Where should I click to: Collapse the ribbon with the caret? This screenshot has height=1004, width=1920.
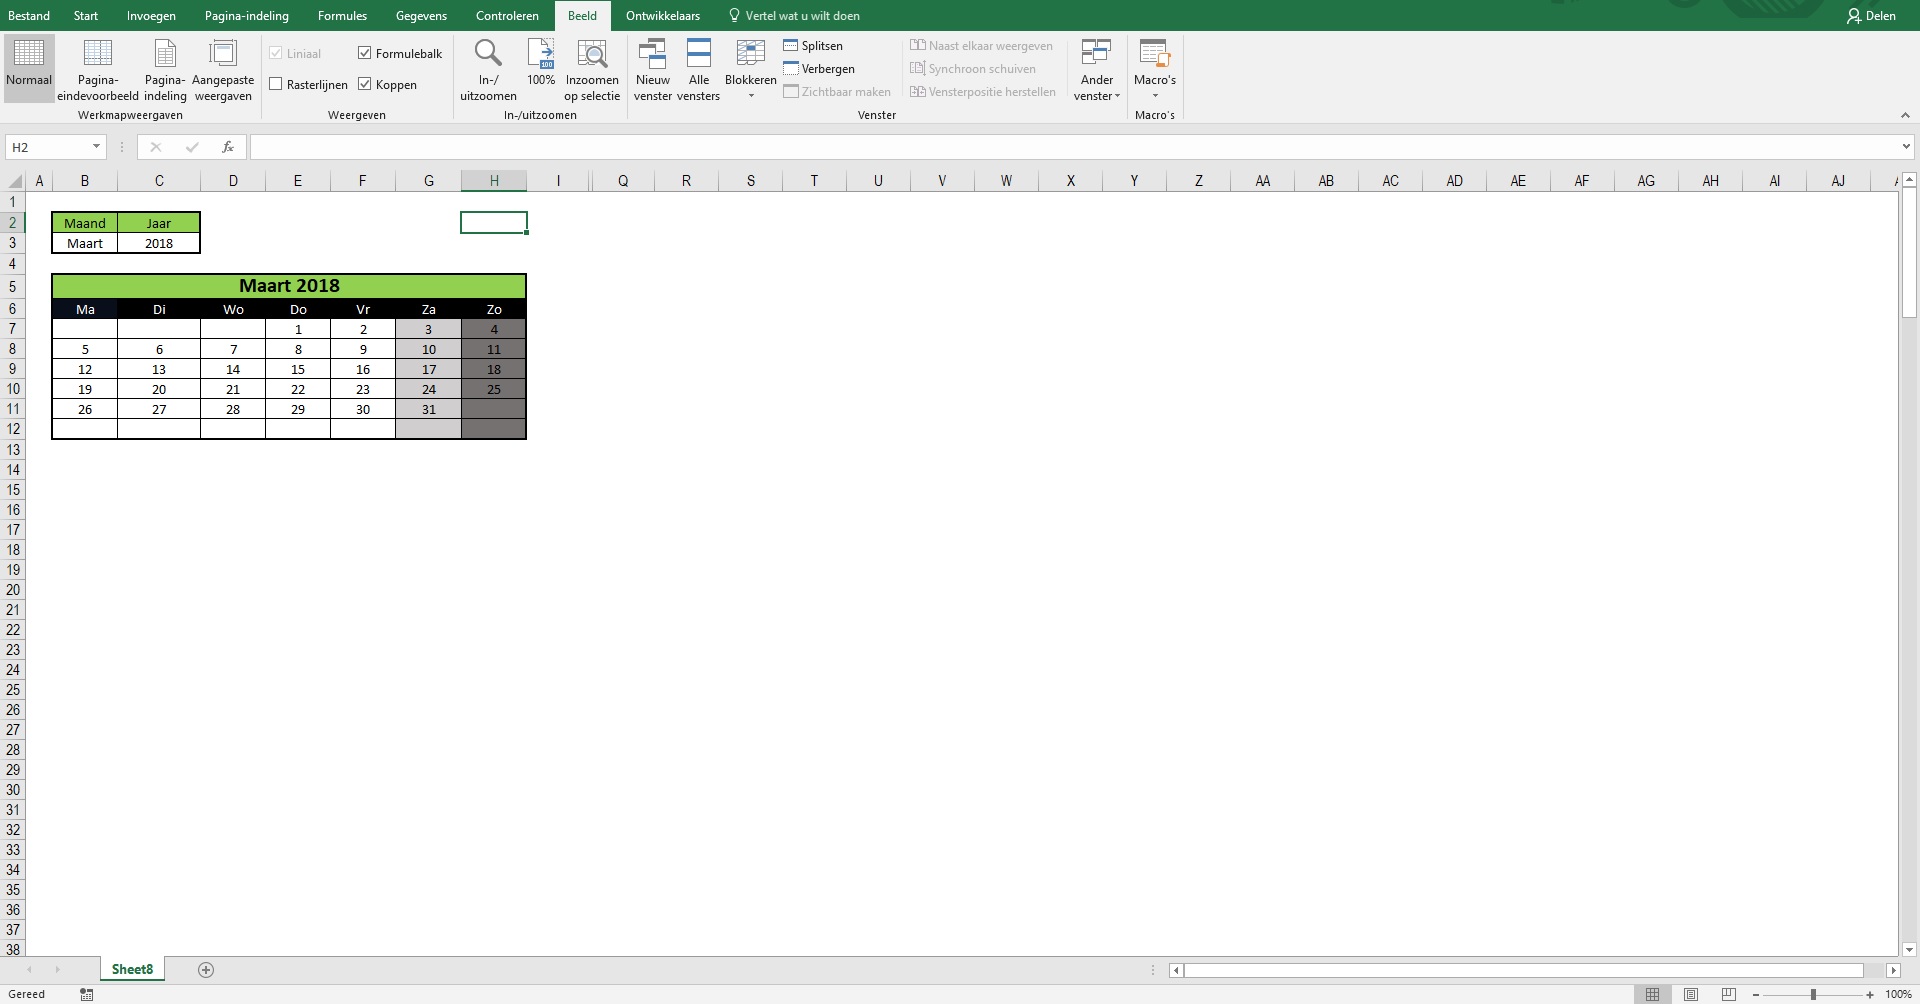(1905, 115)
